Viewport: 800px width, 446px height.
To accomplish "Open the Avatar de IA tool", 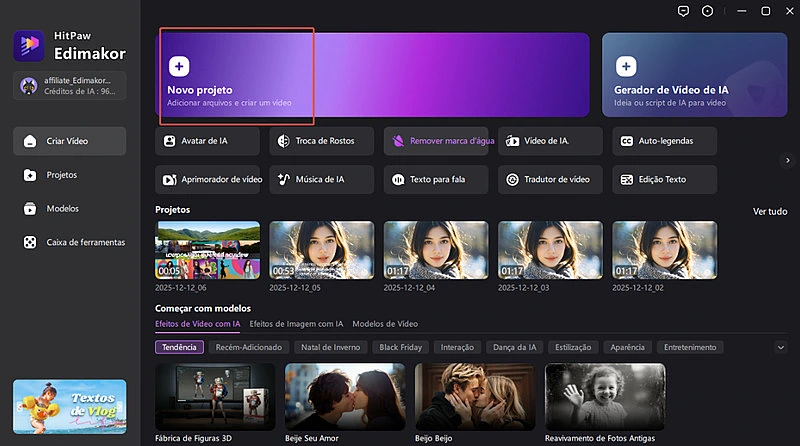I will pyautogui.click(x=207, y=141).
